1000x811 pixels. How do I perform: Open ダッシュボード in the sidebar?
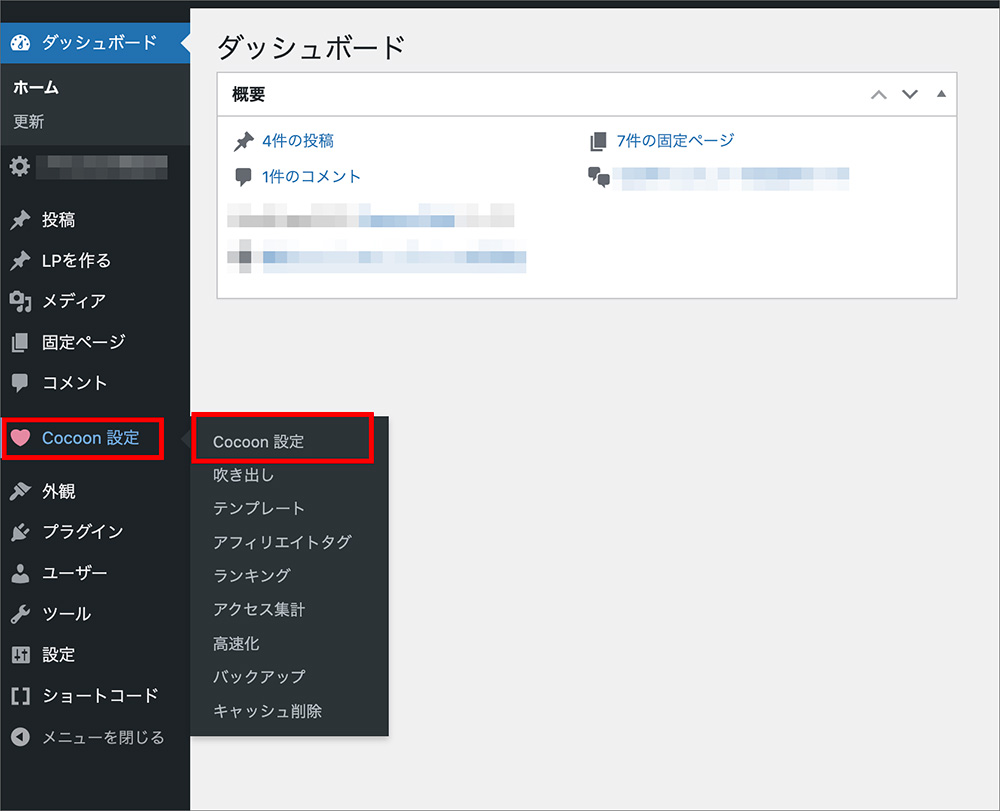95,43
